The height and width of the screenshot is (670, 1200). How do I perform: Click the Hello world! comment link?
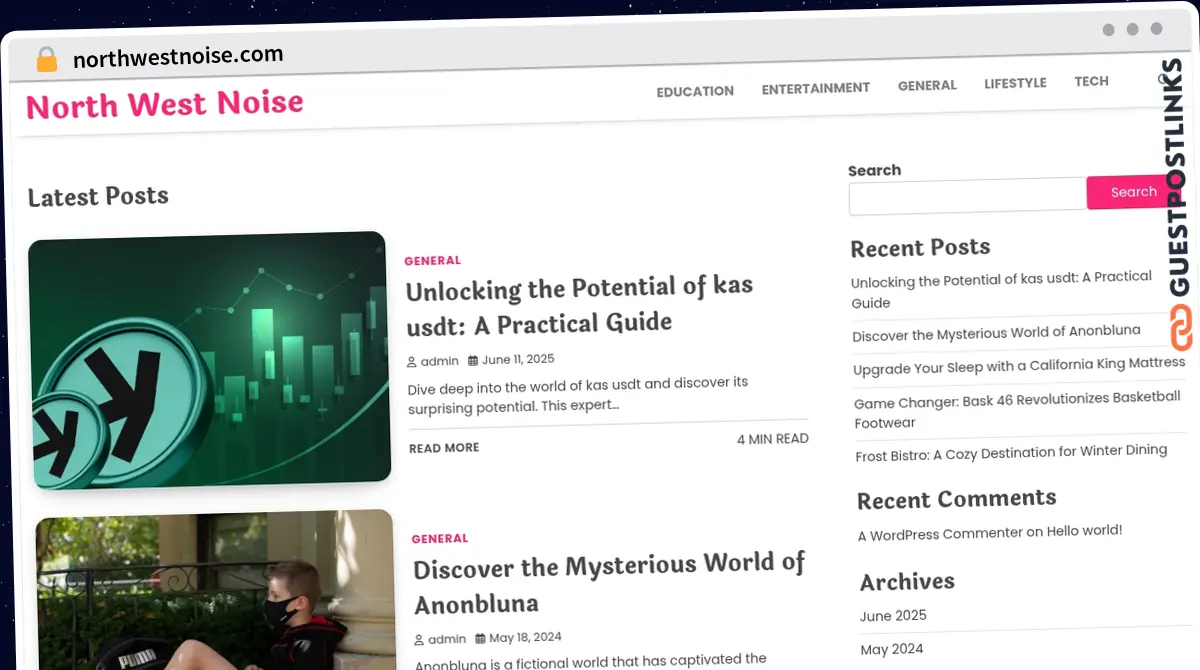[1084, 531]
